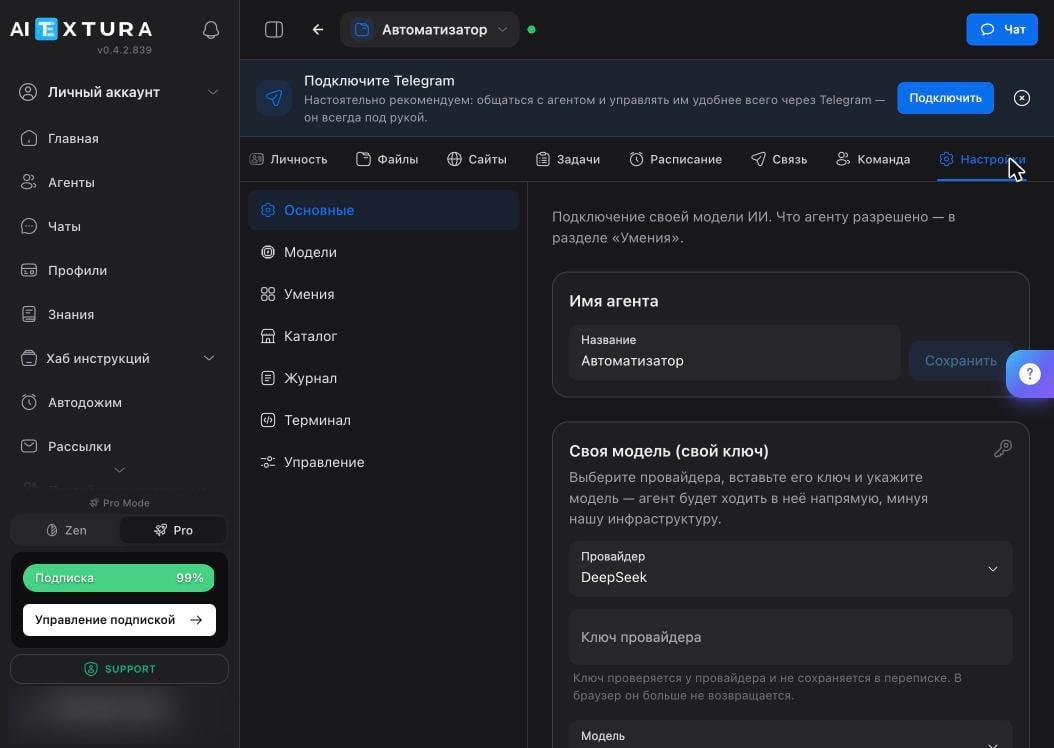This screenshot has width=1054, height=748.
Task: Click the Подключить button
Action: pyautogui.click(x=945, y=98)
